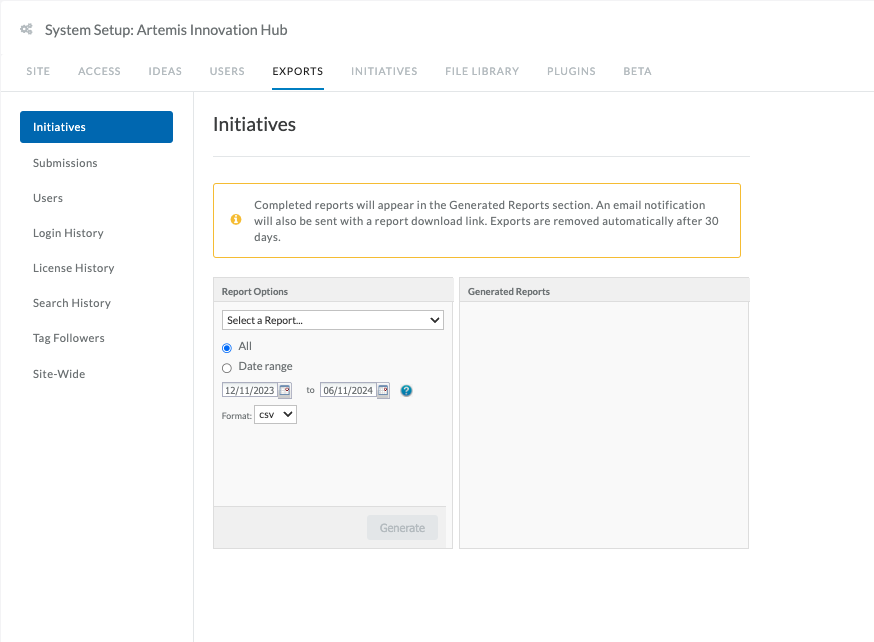Click the Generate button
874x642 pixels.
[x=402, y=528]
